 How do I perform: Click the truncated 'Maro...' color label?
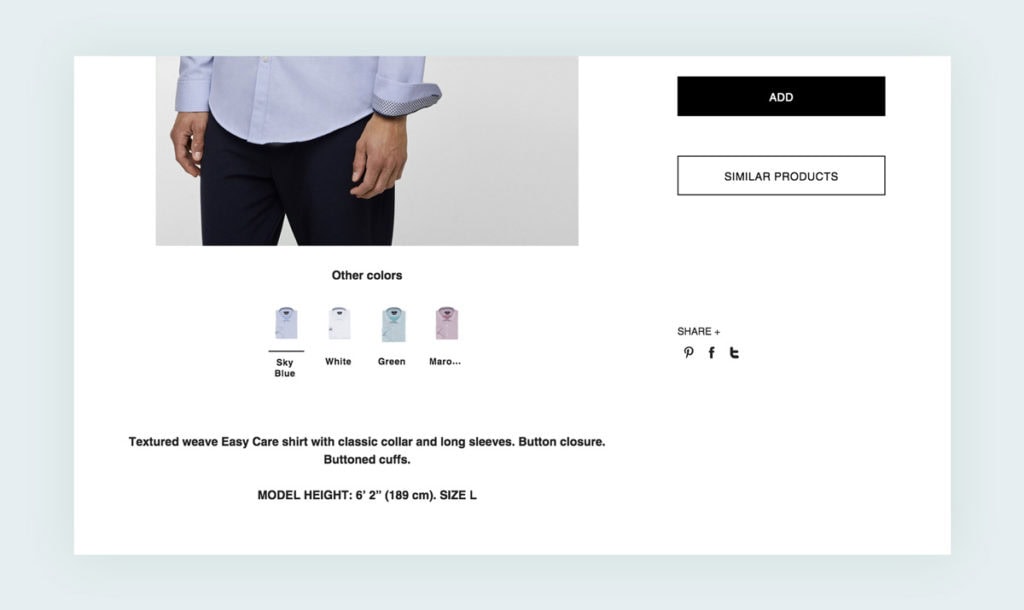coord(445,361)
